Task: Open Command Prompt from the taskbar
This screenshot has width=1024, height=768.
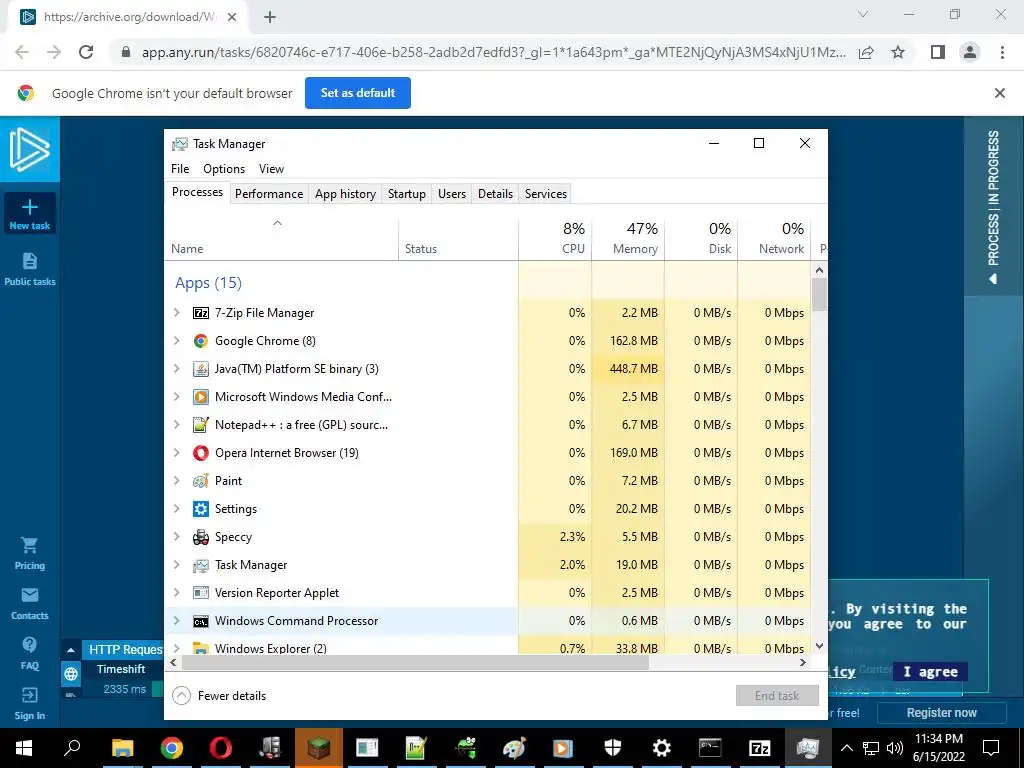Action: 710,748
